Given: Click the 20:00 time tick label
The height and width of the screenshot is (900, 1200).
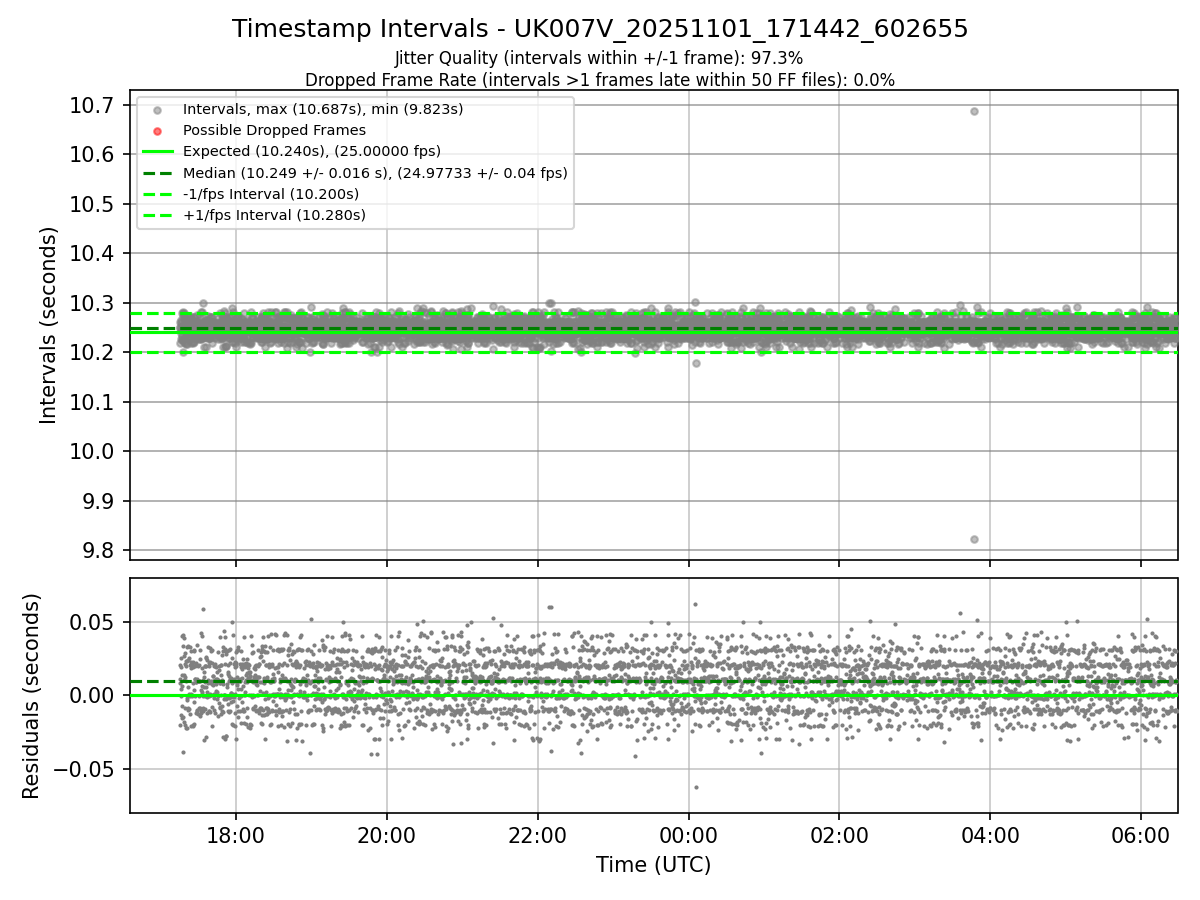Looking at the screenshot, I should pyautogui.click(x=387, y=834).
